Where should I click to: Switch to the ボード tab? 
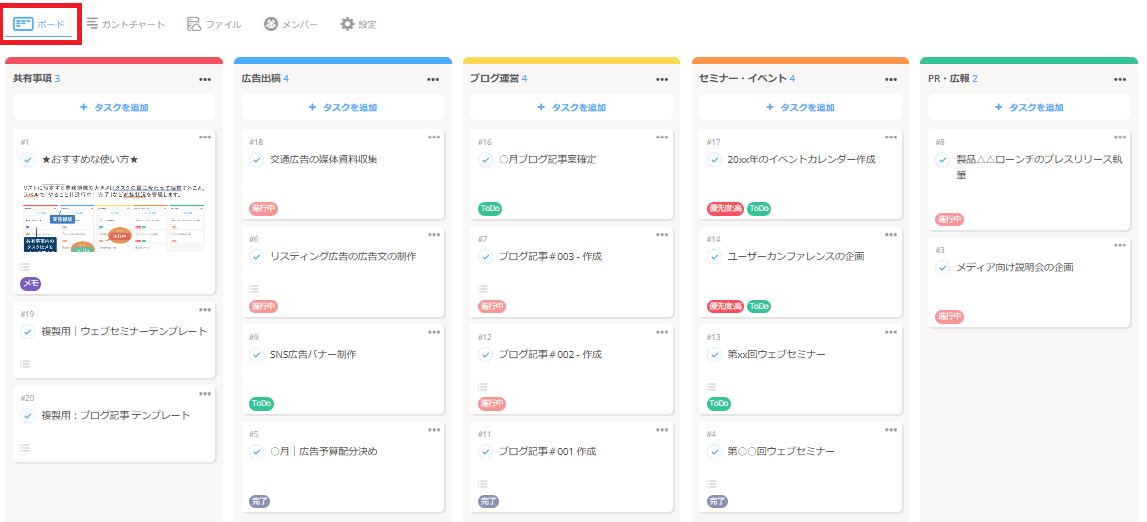[x=42, y=23]
